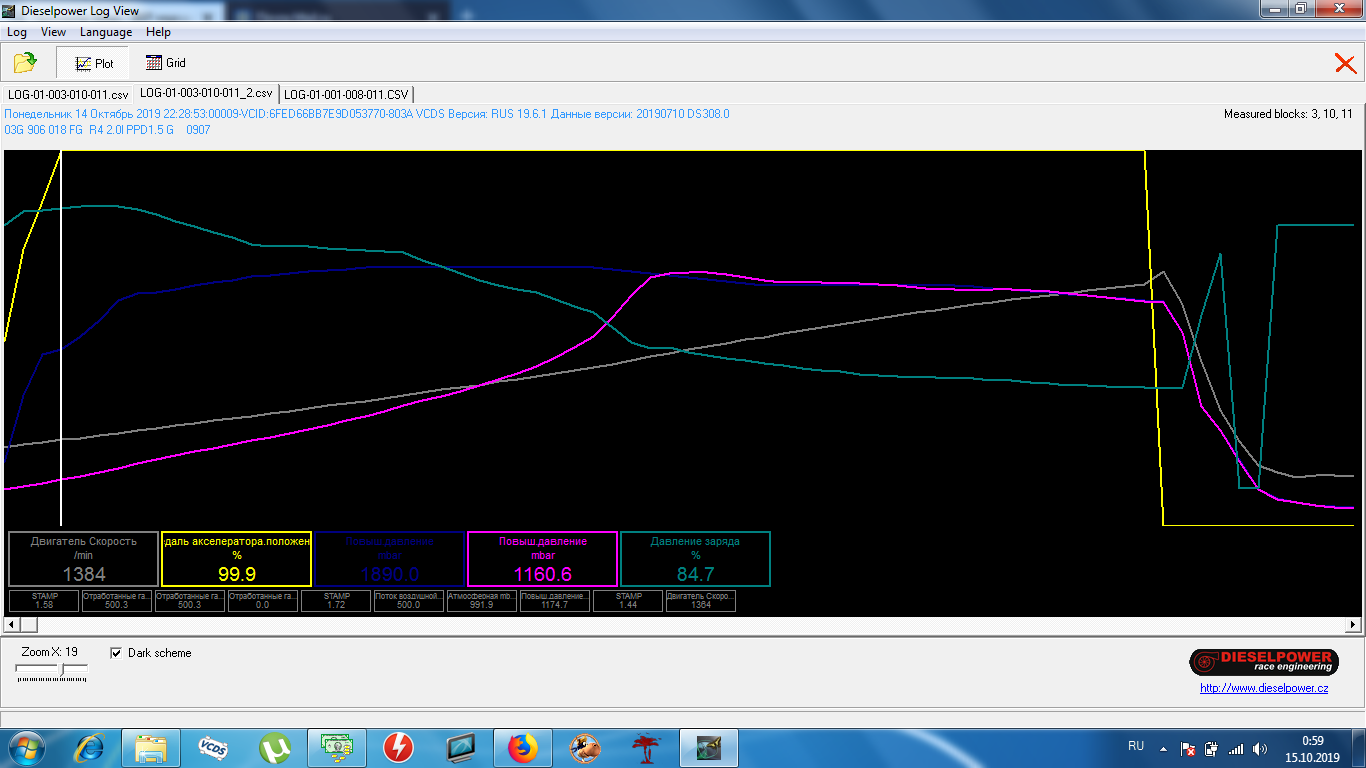
Task: Toggle the magenta boost pressure mbar channel
Action: pyautogui.click(x=542, y=559)
